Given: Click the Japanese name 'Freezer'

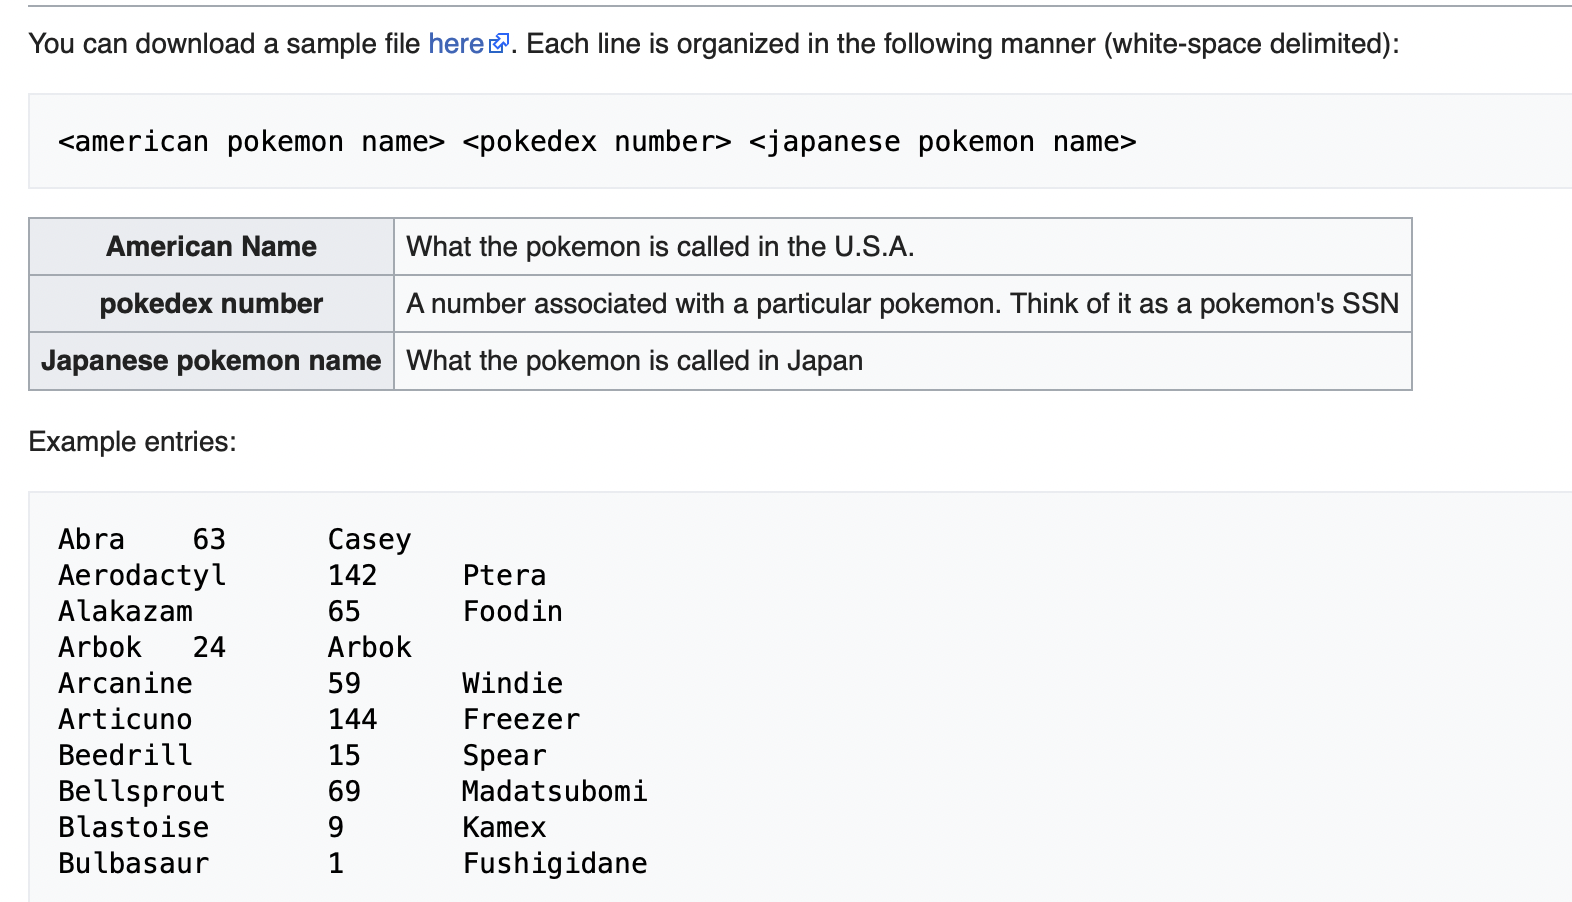Looking at the screenshot, I should pos(521,720).
